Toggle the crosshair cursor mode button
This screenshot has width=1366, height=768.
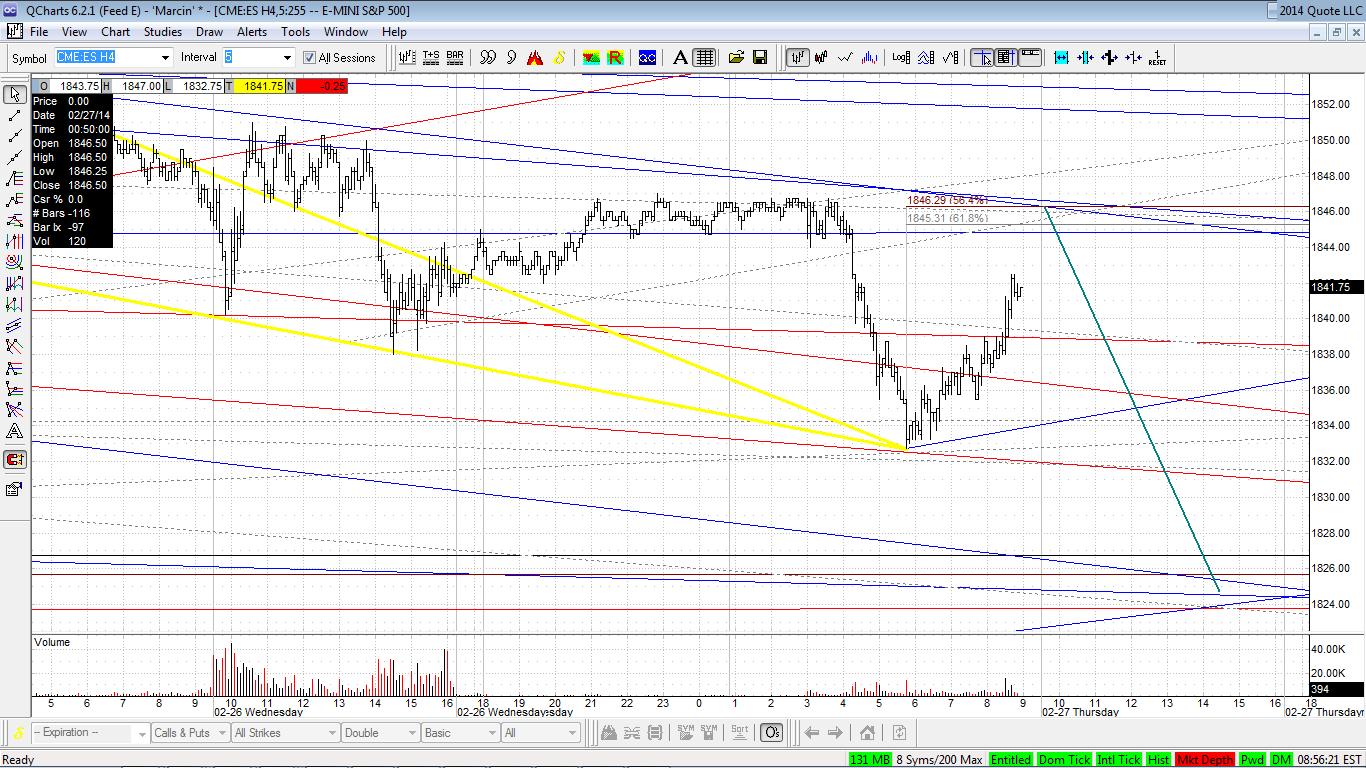click(x=983, y=57)
